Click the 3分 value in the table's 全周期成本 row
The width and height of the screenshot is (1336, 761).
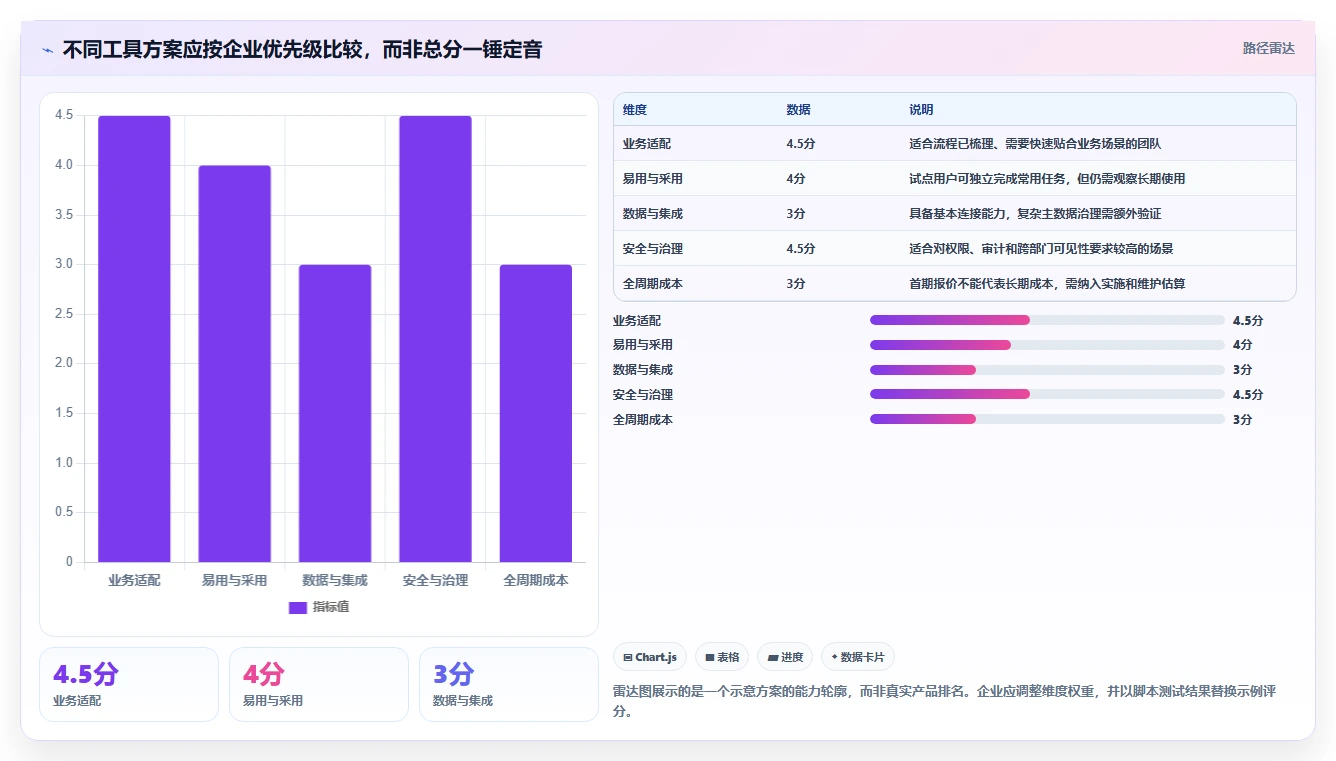point(796,284)
